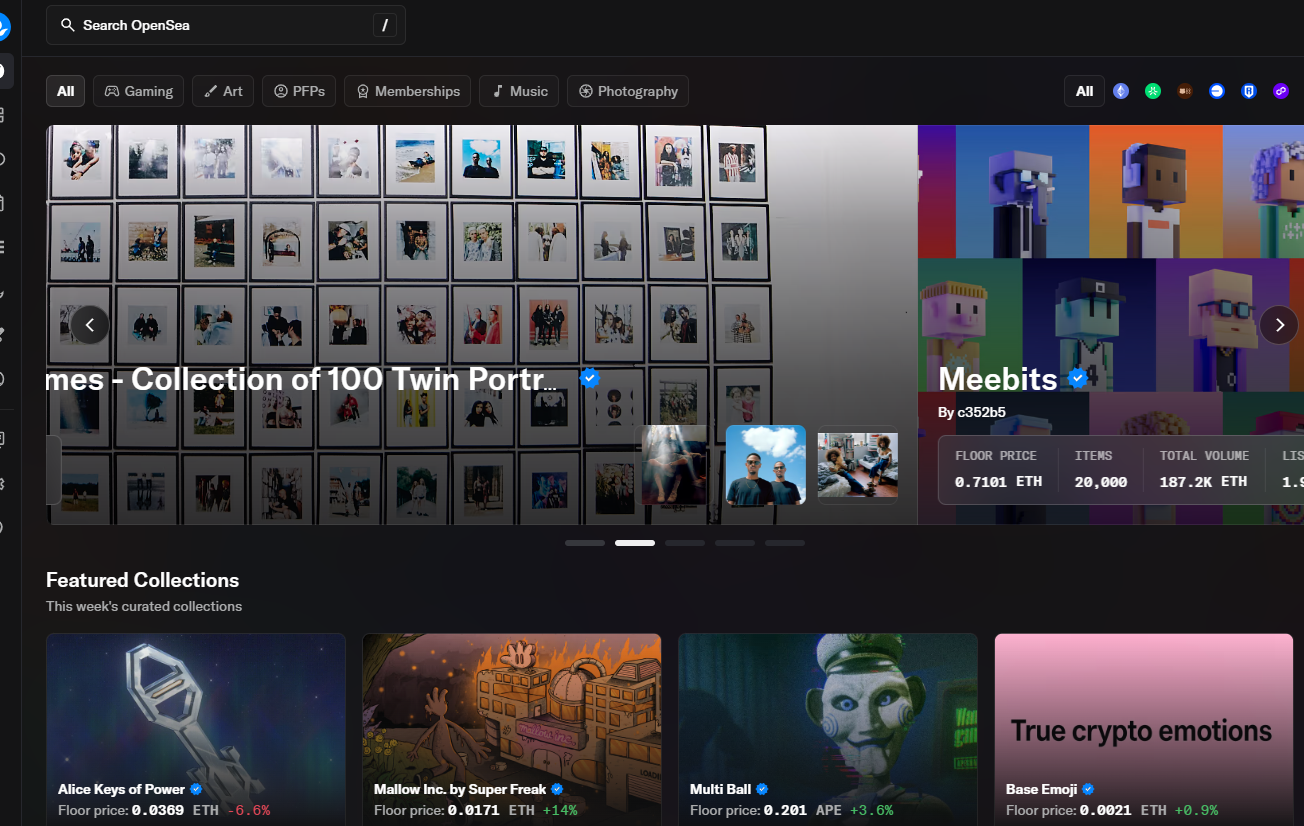Open the curly-haired pair on couch thumbnail
The height and width of the screenshot is (826, 1304).
pos(858,465)
